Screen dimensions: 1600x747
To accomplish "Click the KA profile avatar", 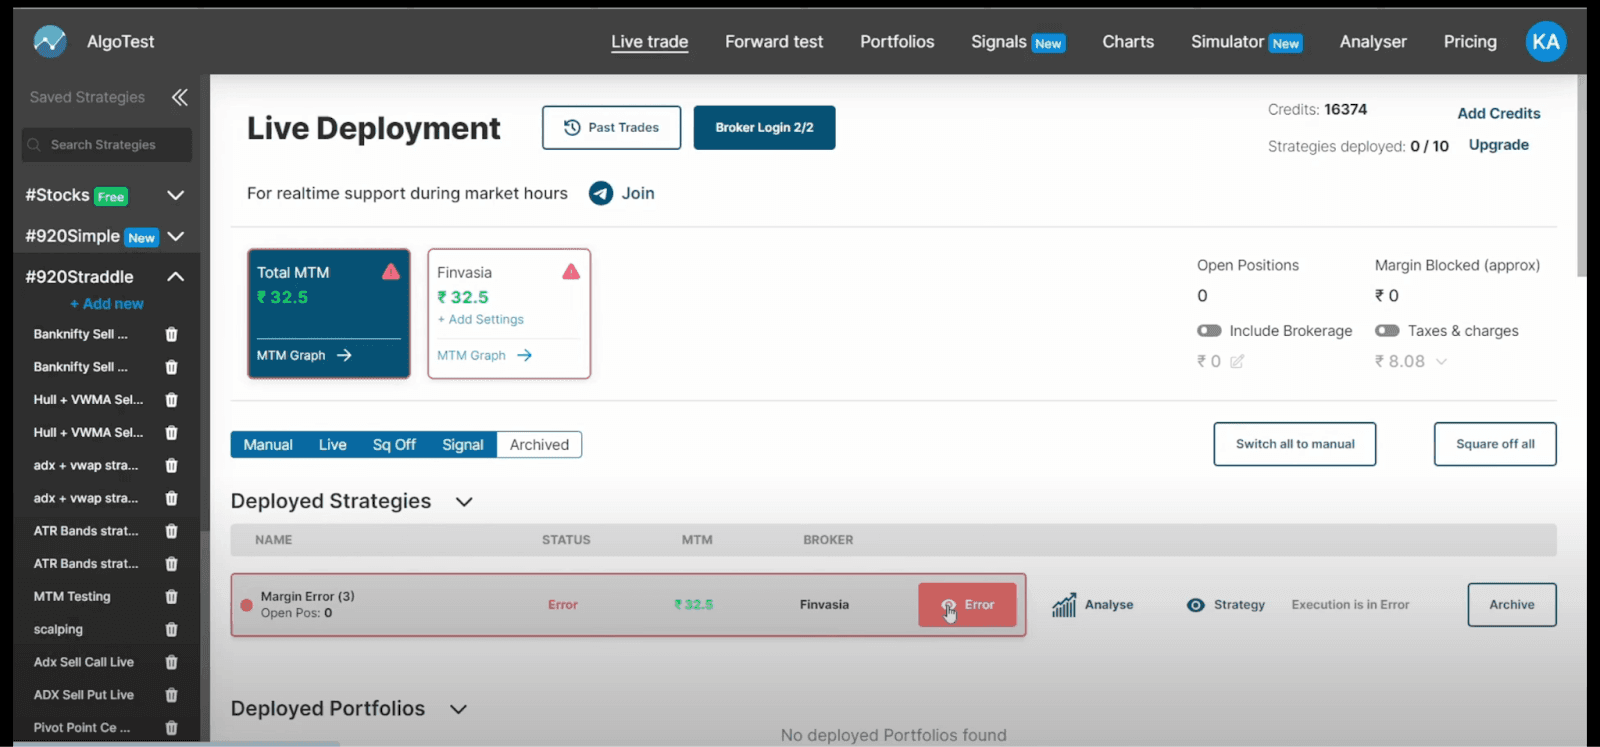I will coord(1545,42).
